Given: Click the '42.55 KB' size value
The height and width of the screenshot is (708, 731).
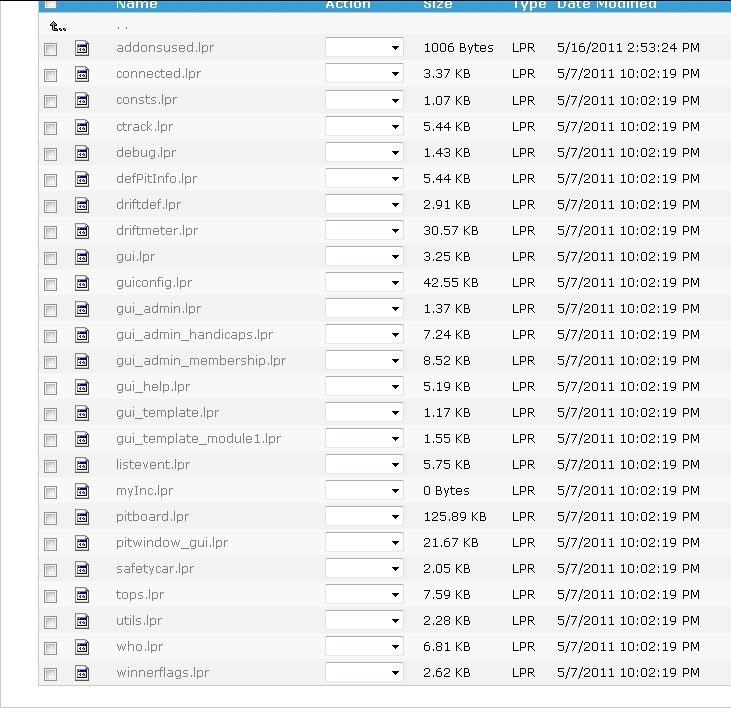Looking at the screenshot, I should pyautogui.click(x=451, y=283).
